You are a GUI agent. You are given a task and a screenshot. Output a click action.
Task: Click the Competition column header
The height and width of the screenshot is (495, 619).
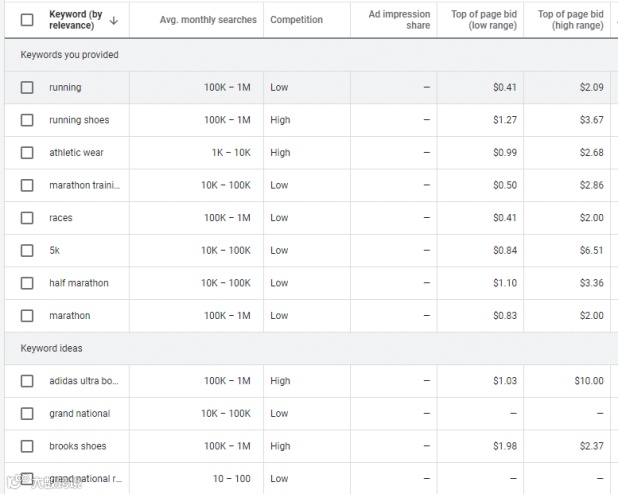point(296,20)
